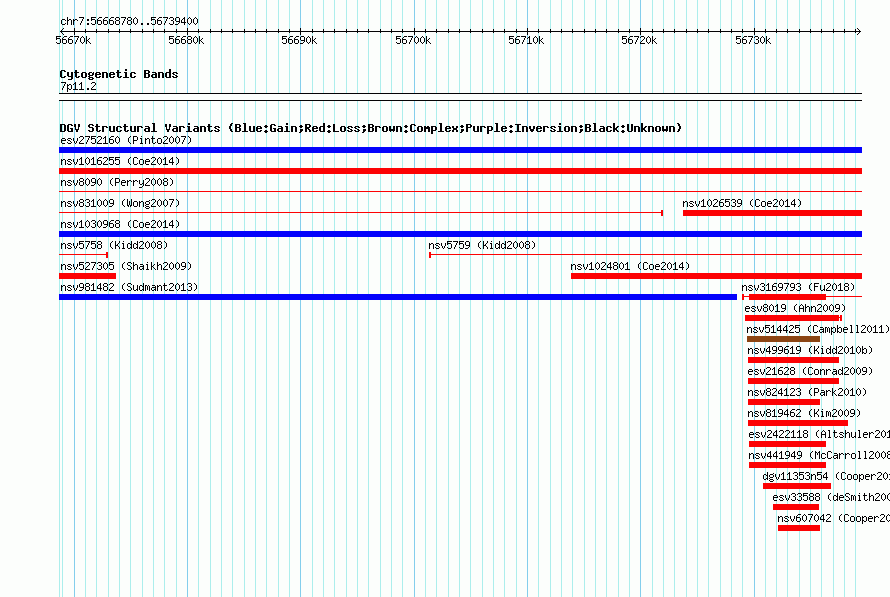Click the chr7:56668780..56739400 coordinate label
Screen dimensions: 890x597
coord(129,21)
